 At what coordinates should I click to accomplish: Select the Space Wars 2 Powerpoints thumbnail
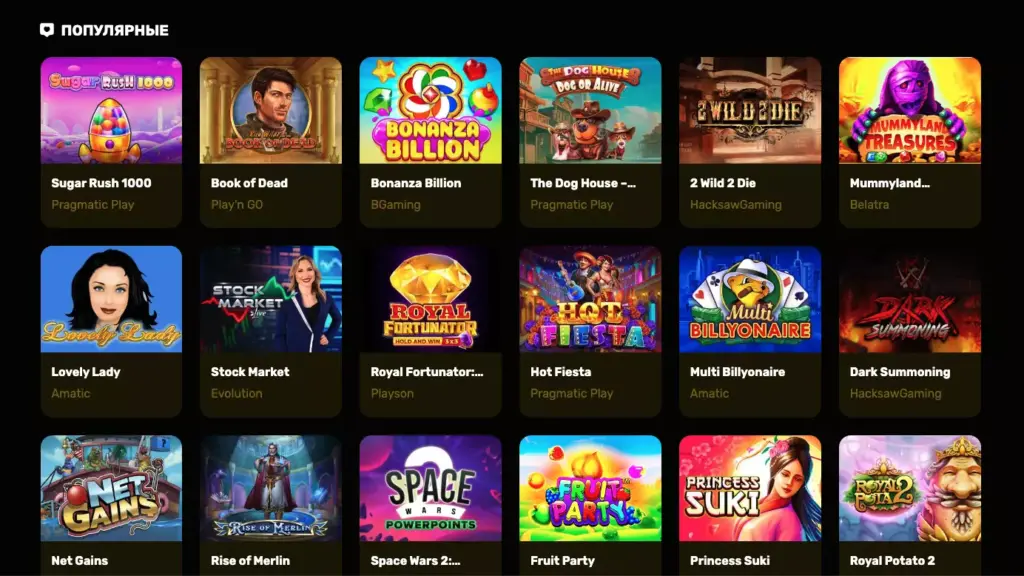coord(430,488)
